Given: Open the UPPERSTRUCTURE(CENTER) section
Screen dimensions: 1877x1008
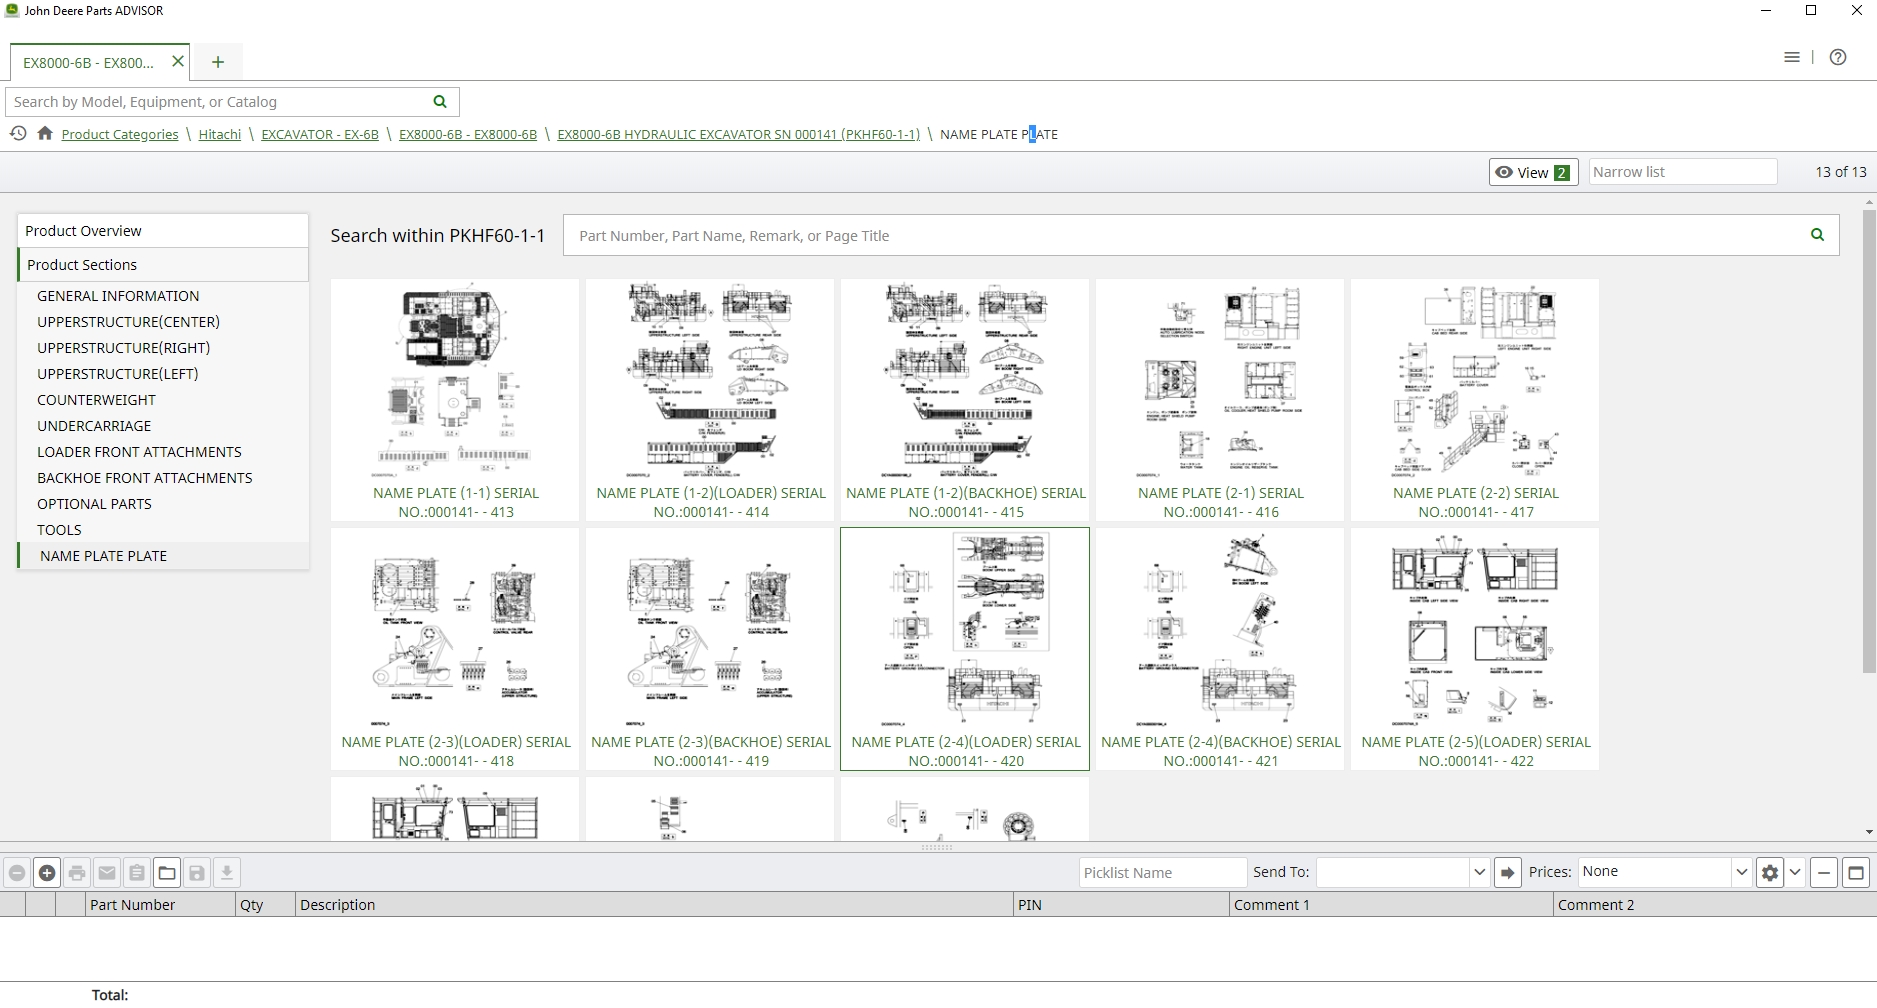Looking at the screenshot, I should click(128, 322).
